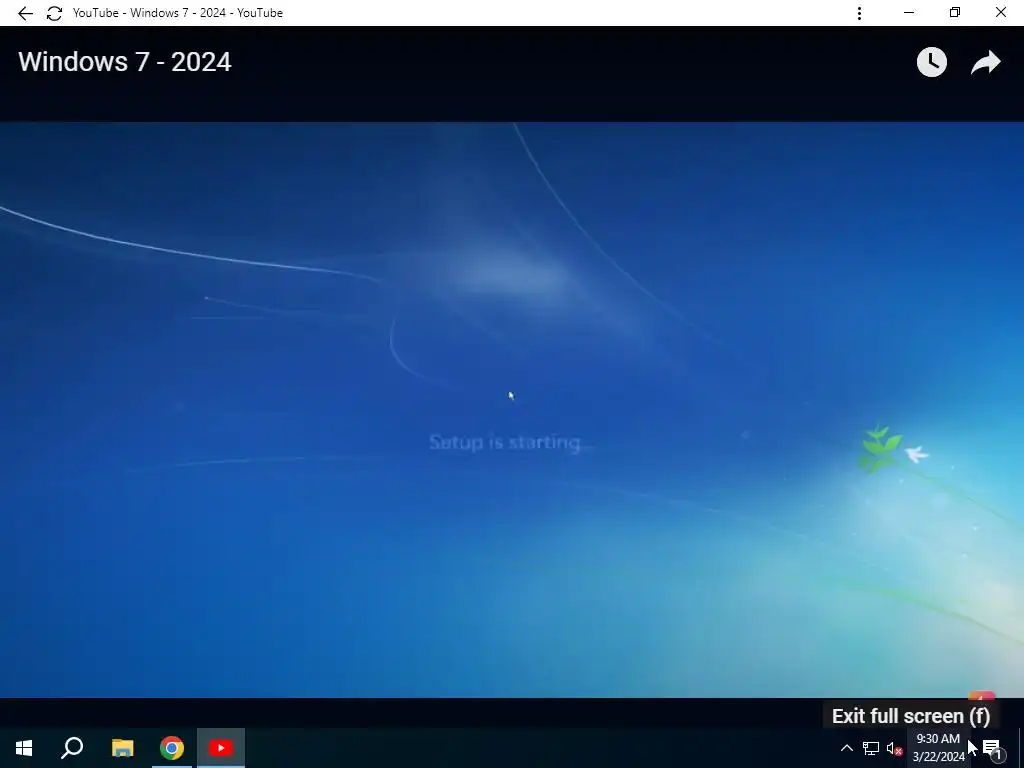
Task: Minimize the YouTube window
Action: 908,12
